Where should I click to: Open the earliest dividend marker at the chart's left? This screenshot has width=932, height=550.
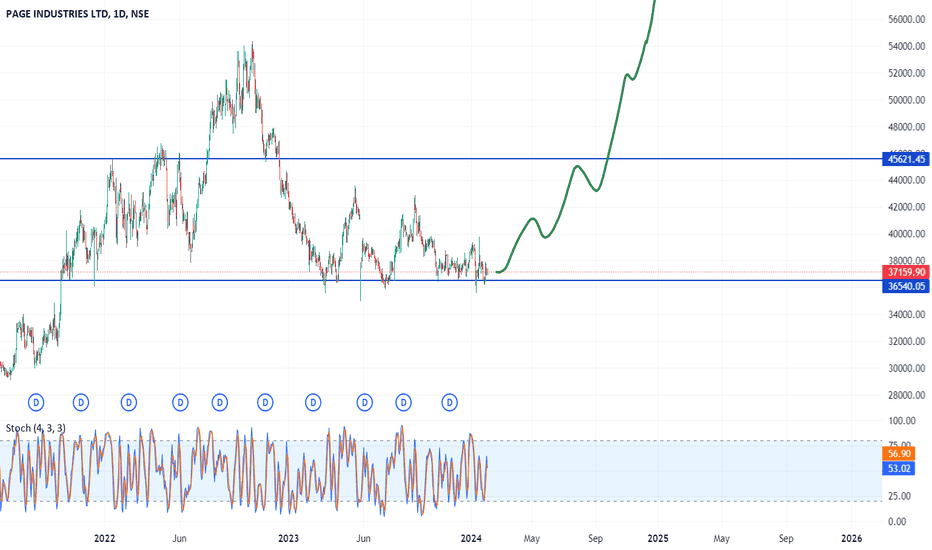coord(36,403)
